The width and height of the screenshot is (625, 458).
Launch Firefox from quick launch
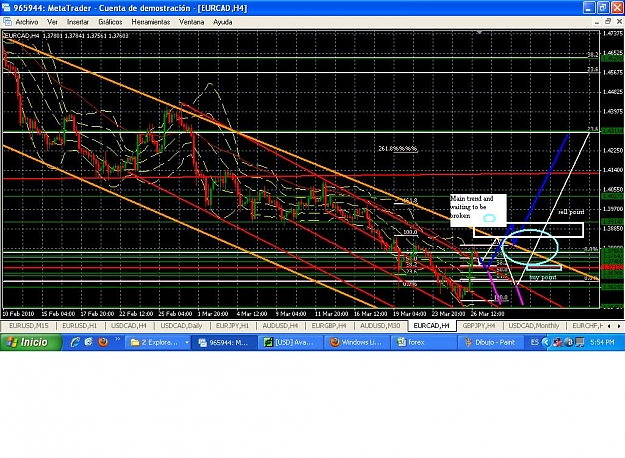tap(103, 342)
